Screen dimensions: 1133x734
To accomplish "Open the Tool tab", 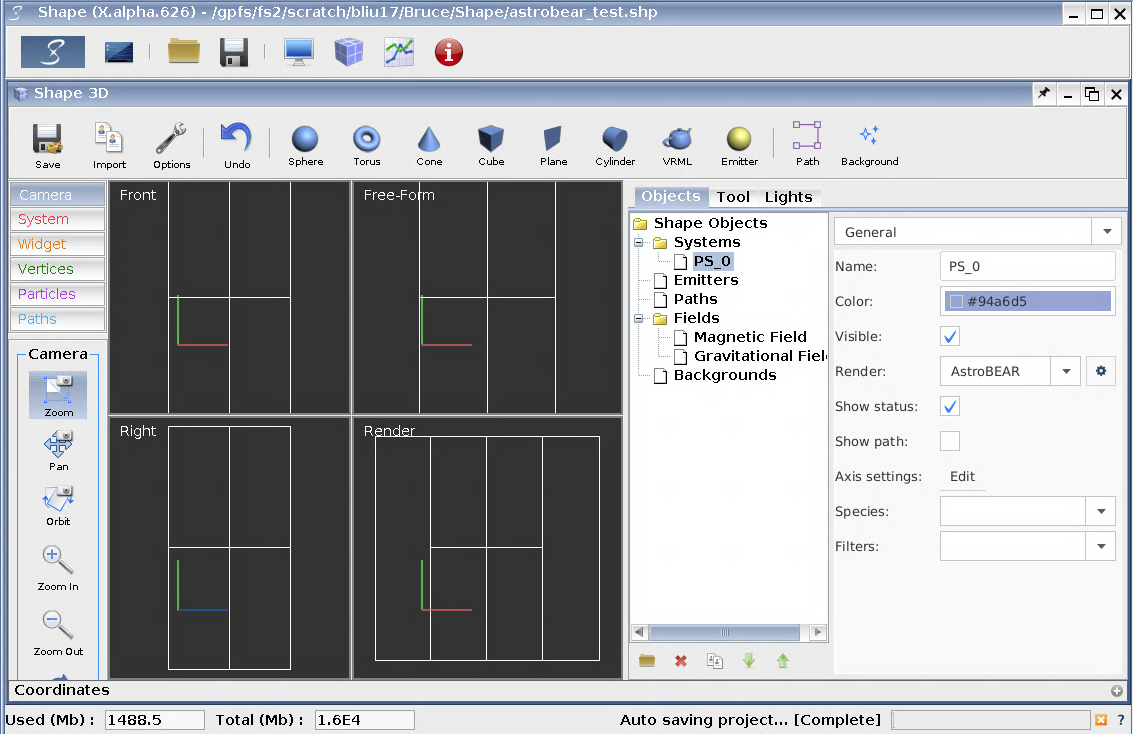I will [x=733, y=197].
